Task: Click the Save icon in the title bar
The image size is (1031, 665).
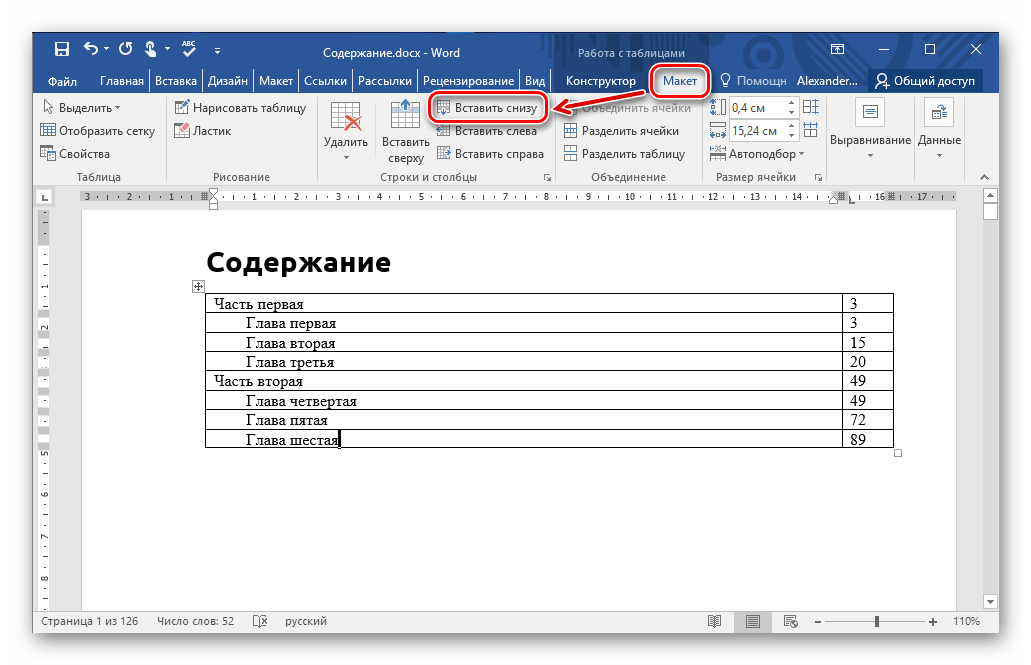Action: pyautogui.click(x=62, y=49)
